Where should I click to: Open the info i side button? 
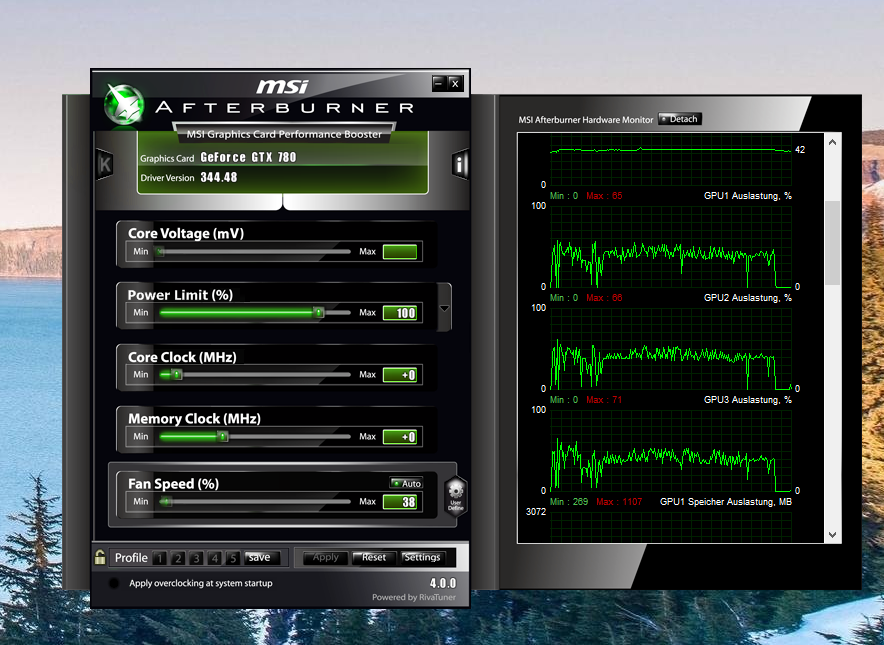(x=460, y=165)
